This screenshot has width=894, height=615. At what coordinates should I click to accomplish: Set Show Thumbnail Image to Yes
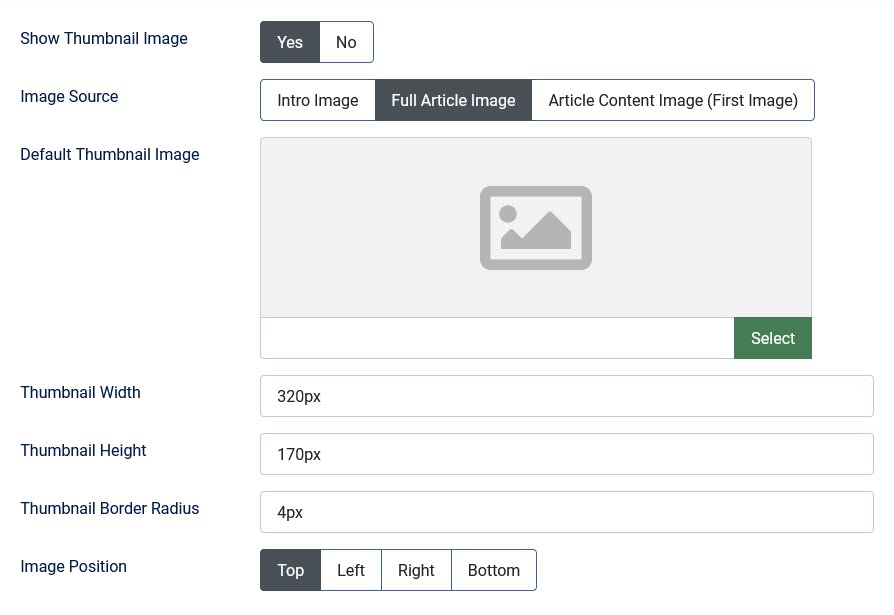coord(290,42)
